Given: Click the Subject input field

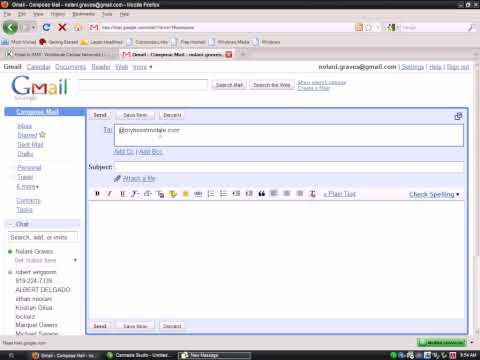Looking at the screenshot, I should tap(289, 167).
